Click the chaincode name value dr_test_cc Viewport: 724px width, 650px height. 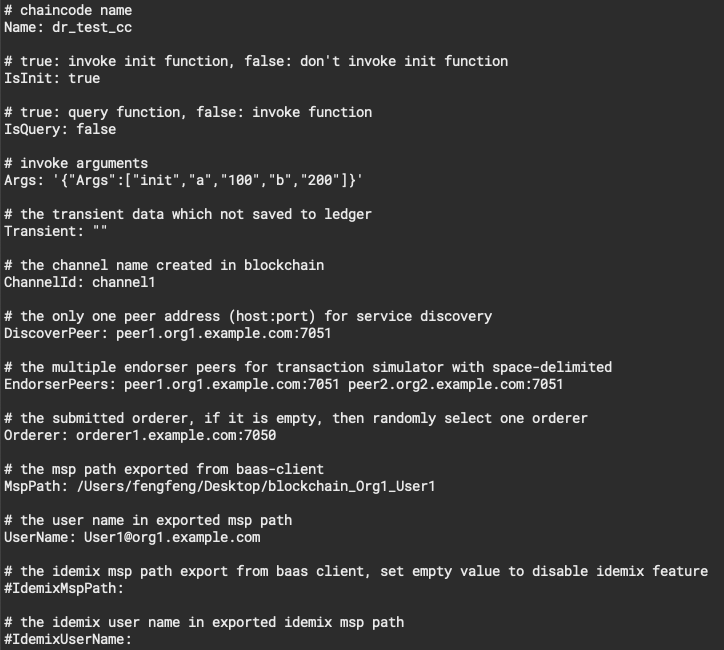coord(92,27)
